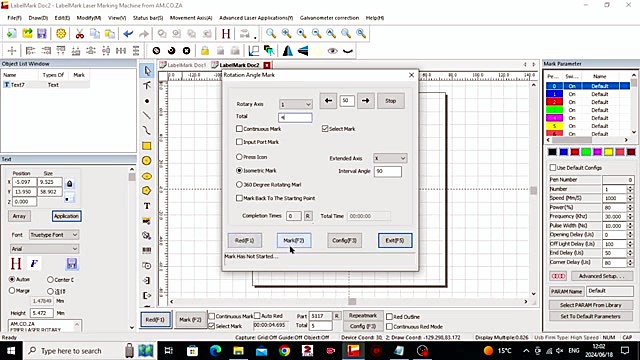Click the Open file folder icon
The width and height of the screenshot is (640, 360).
(27, 33)
